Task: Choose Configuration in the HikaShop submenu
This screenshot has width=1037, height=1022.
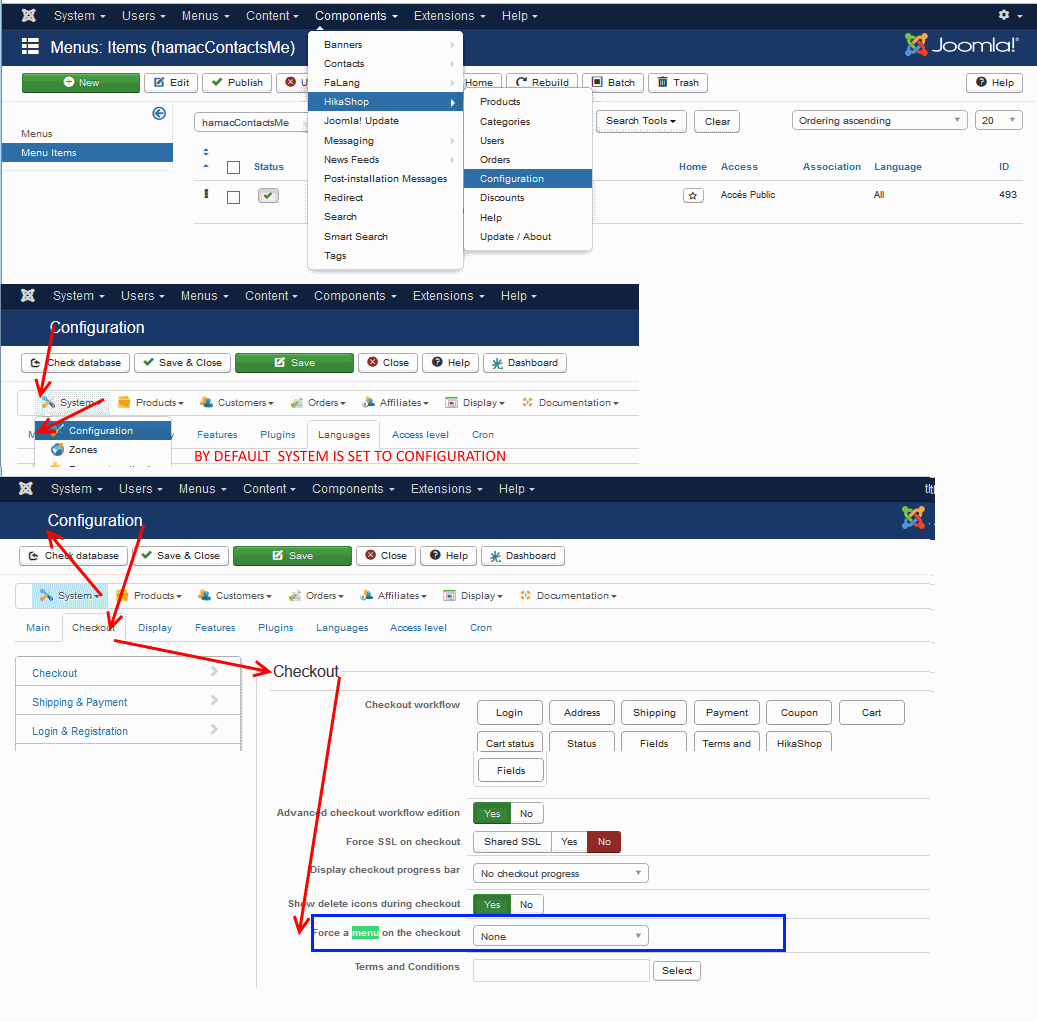Action: (528, 179)
